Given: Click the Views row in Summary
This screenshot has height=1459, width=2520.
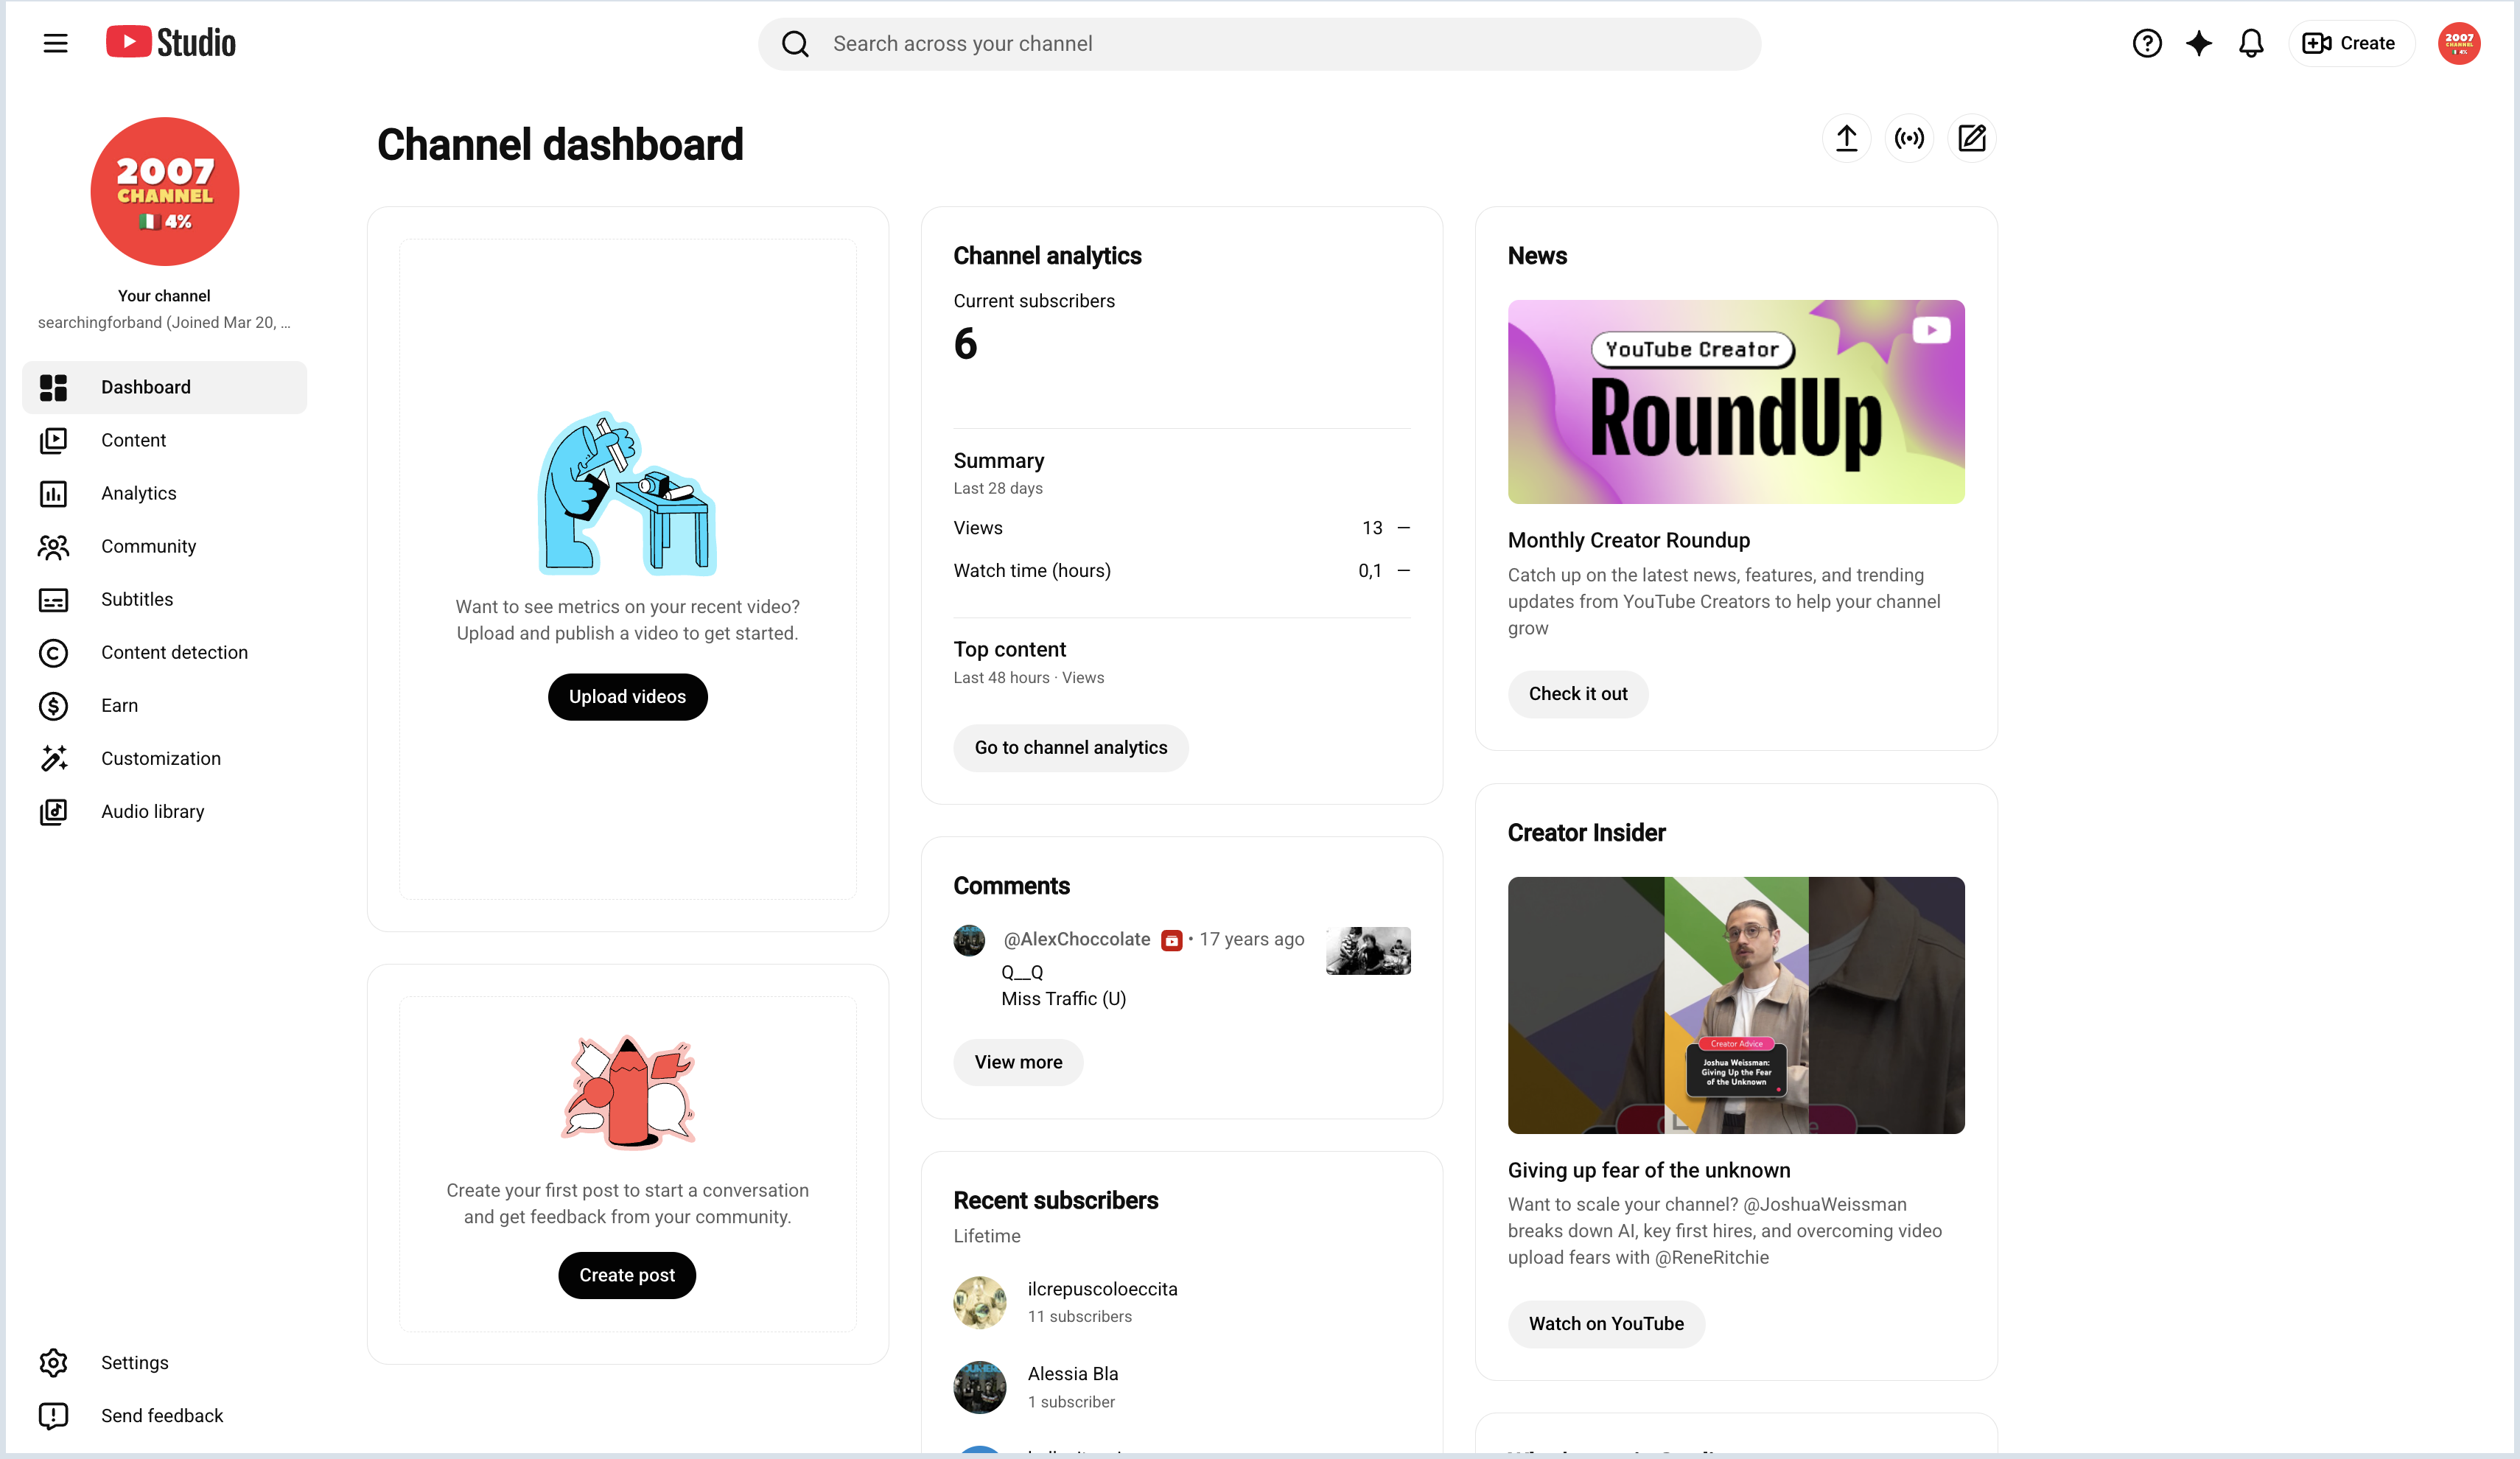Looking at the screenshot, I should (x=1181, y=528).
